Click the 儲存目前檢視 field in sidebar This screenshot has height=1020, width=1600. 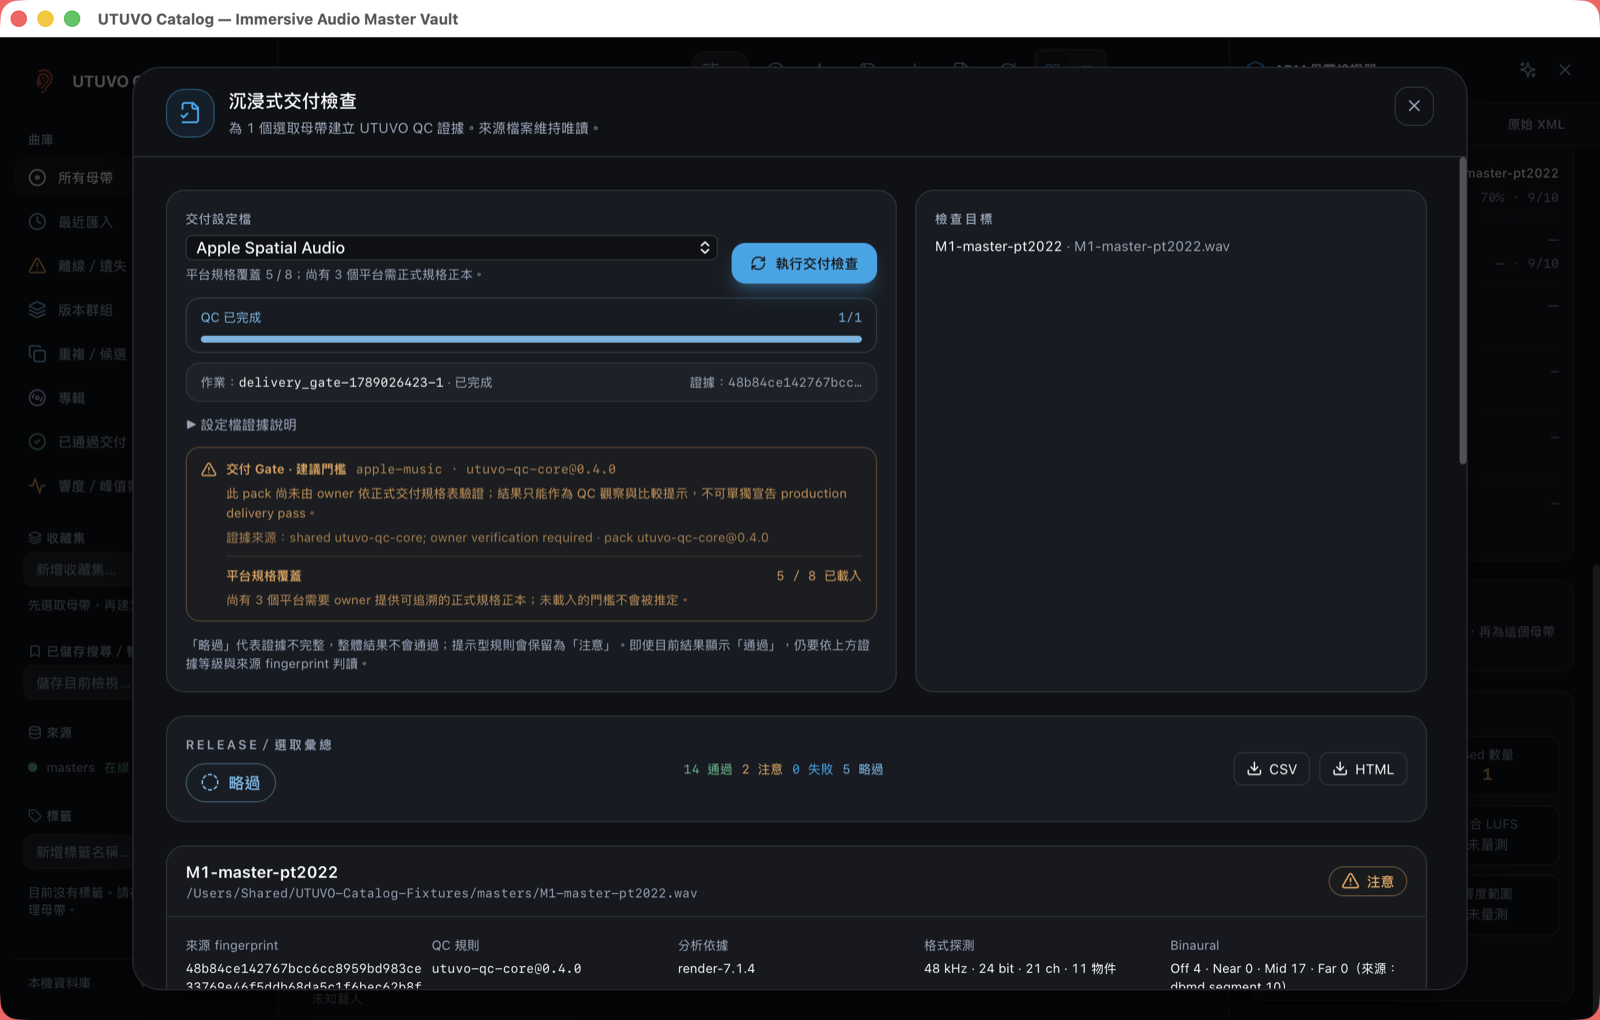coord(78,683)
